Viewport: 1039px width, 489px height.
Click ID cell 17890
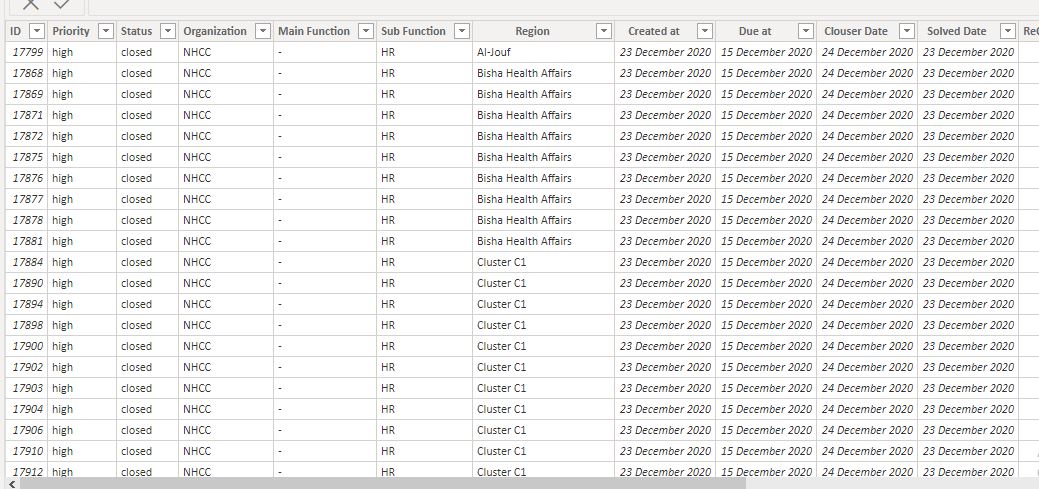click(x=28, y=283)
